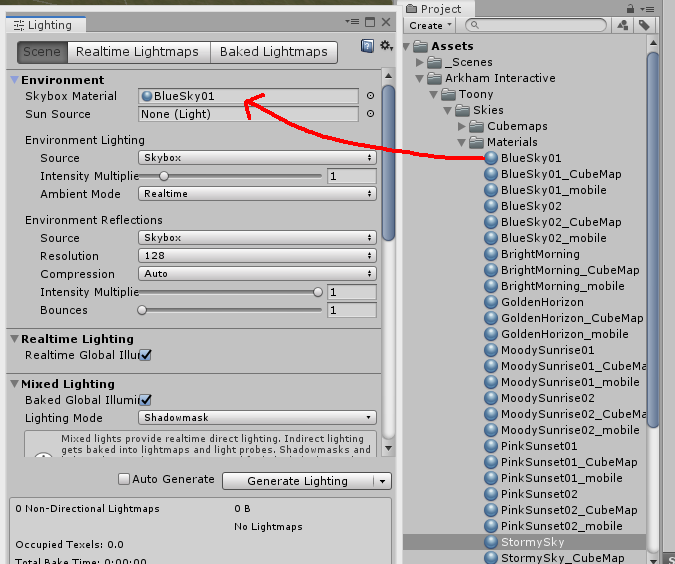The height and width of the screenshot is (564, 675).
Task: Click Bounces slider handle
Action: pos(142,310)
